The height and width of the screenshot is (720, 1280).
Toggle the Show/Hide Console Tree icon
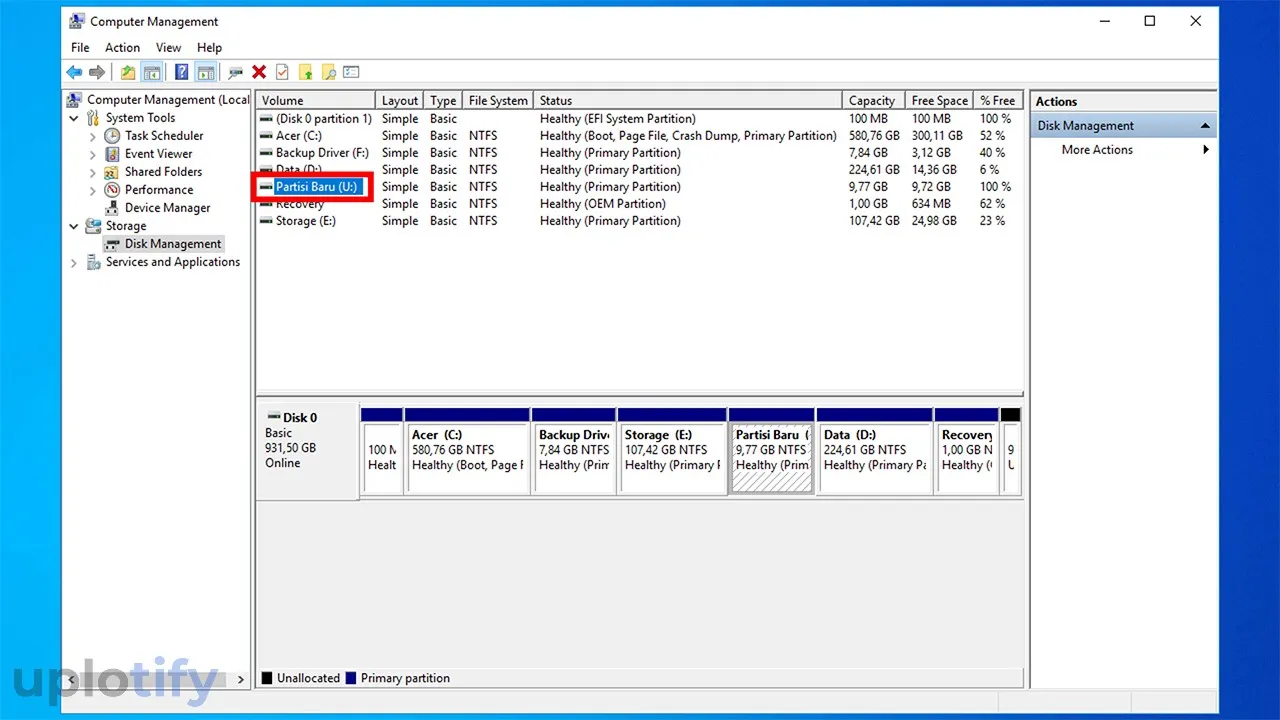coord(152,72)
